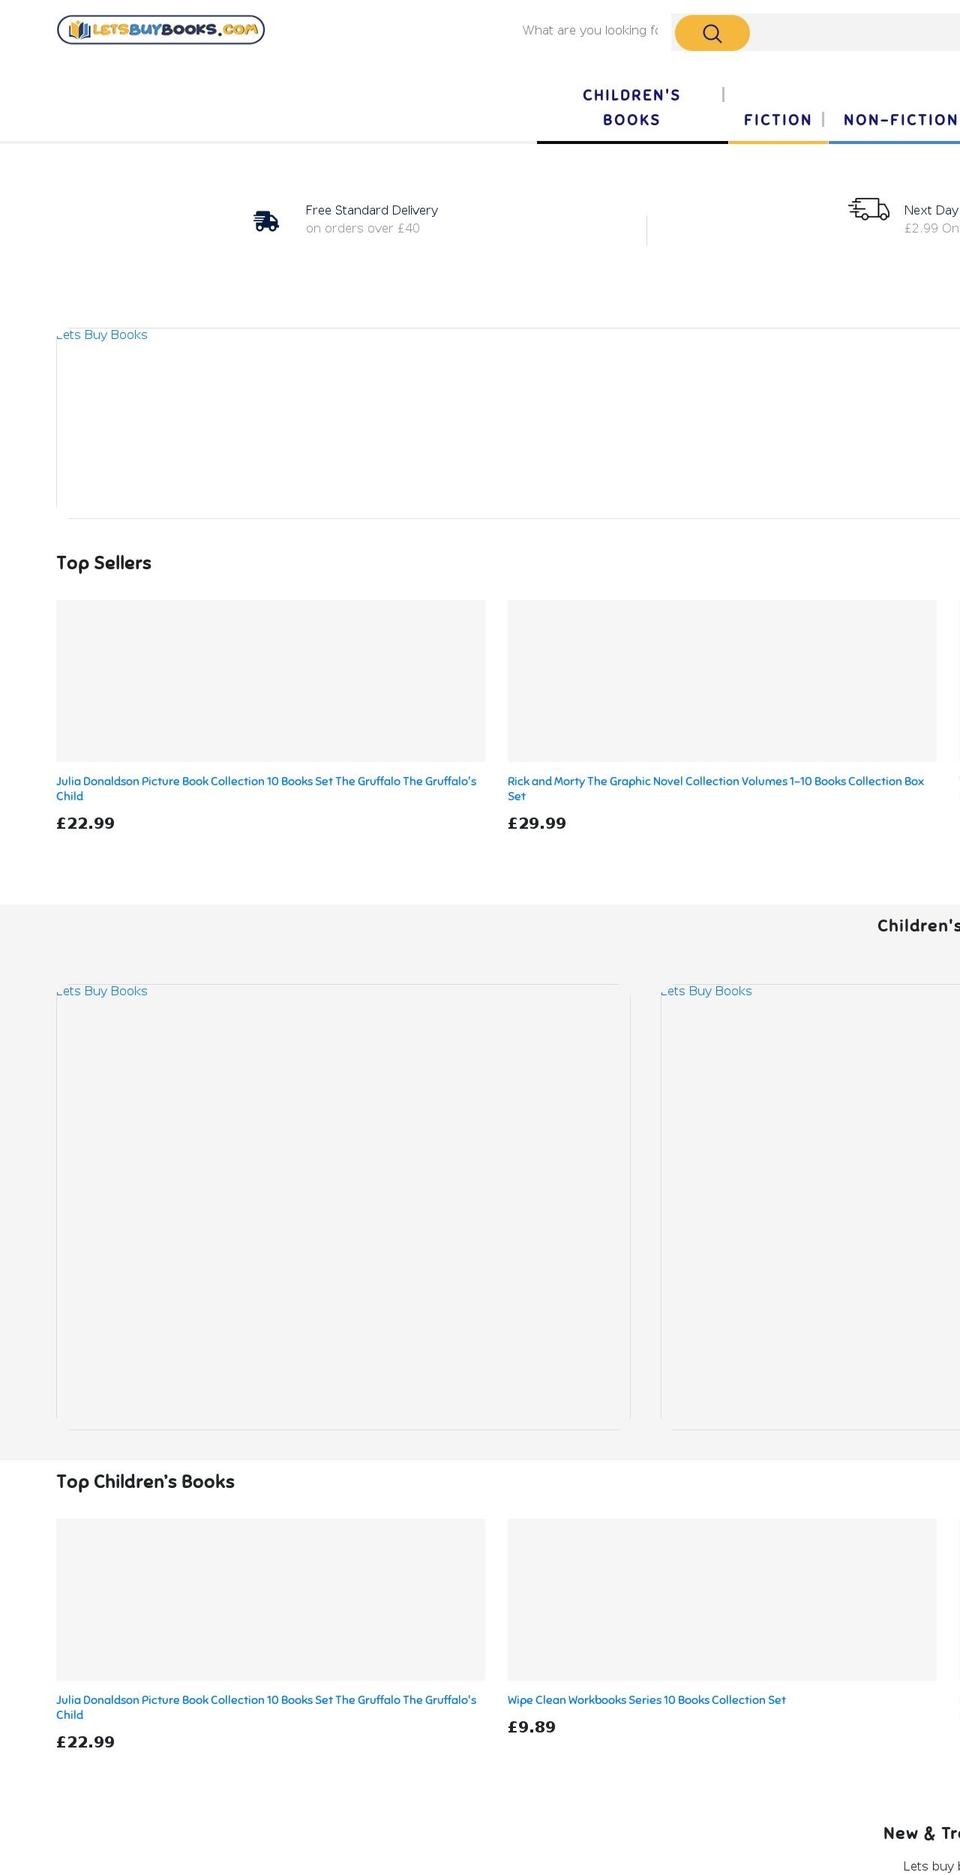The height and width of the screenshot is (1875, 960).
Task: Click the next day delivery truck icon
Action: click(869, 209)
